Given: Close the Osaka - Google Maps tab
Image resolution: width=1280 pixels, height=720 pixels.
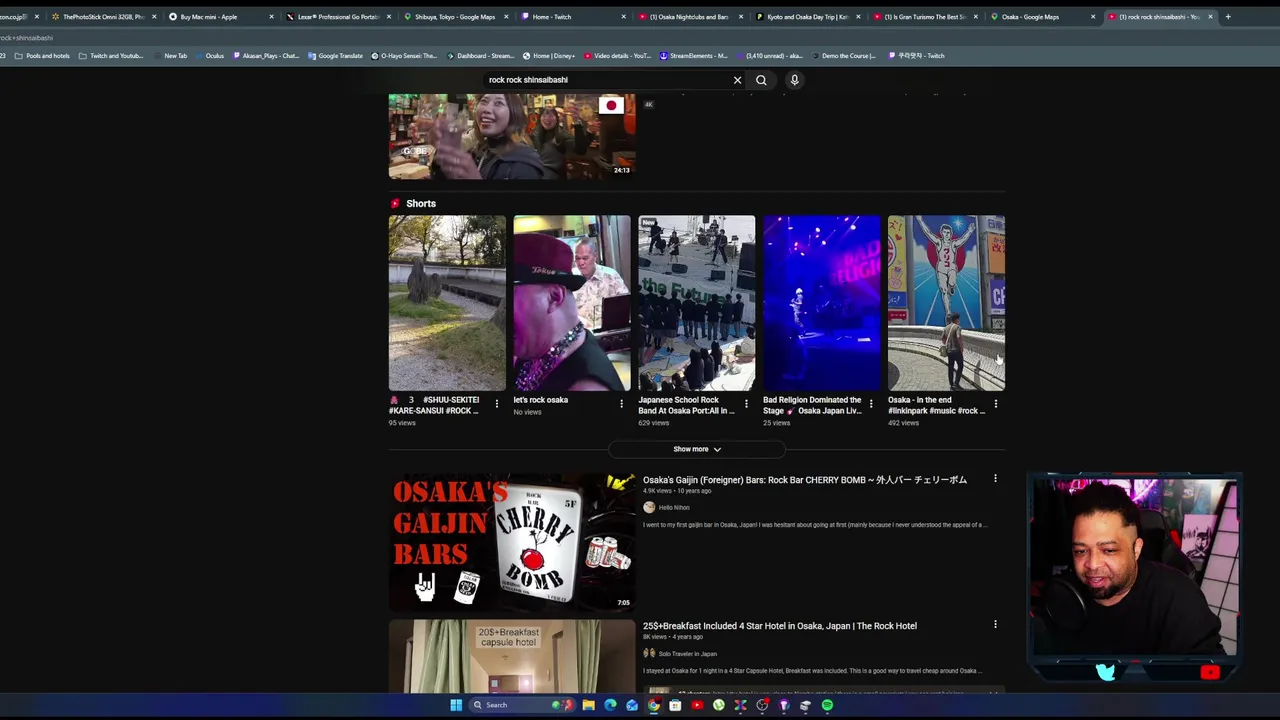Looking at the screenshot, I should tap(1092, 17).
